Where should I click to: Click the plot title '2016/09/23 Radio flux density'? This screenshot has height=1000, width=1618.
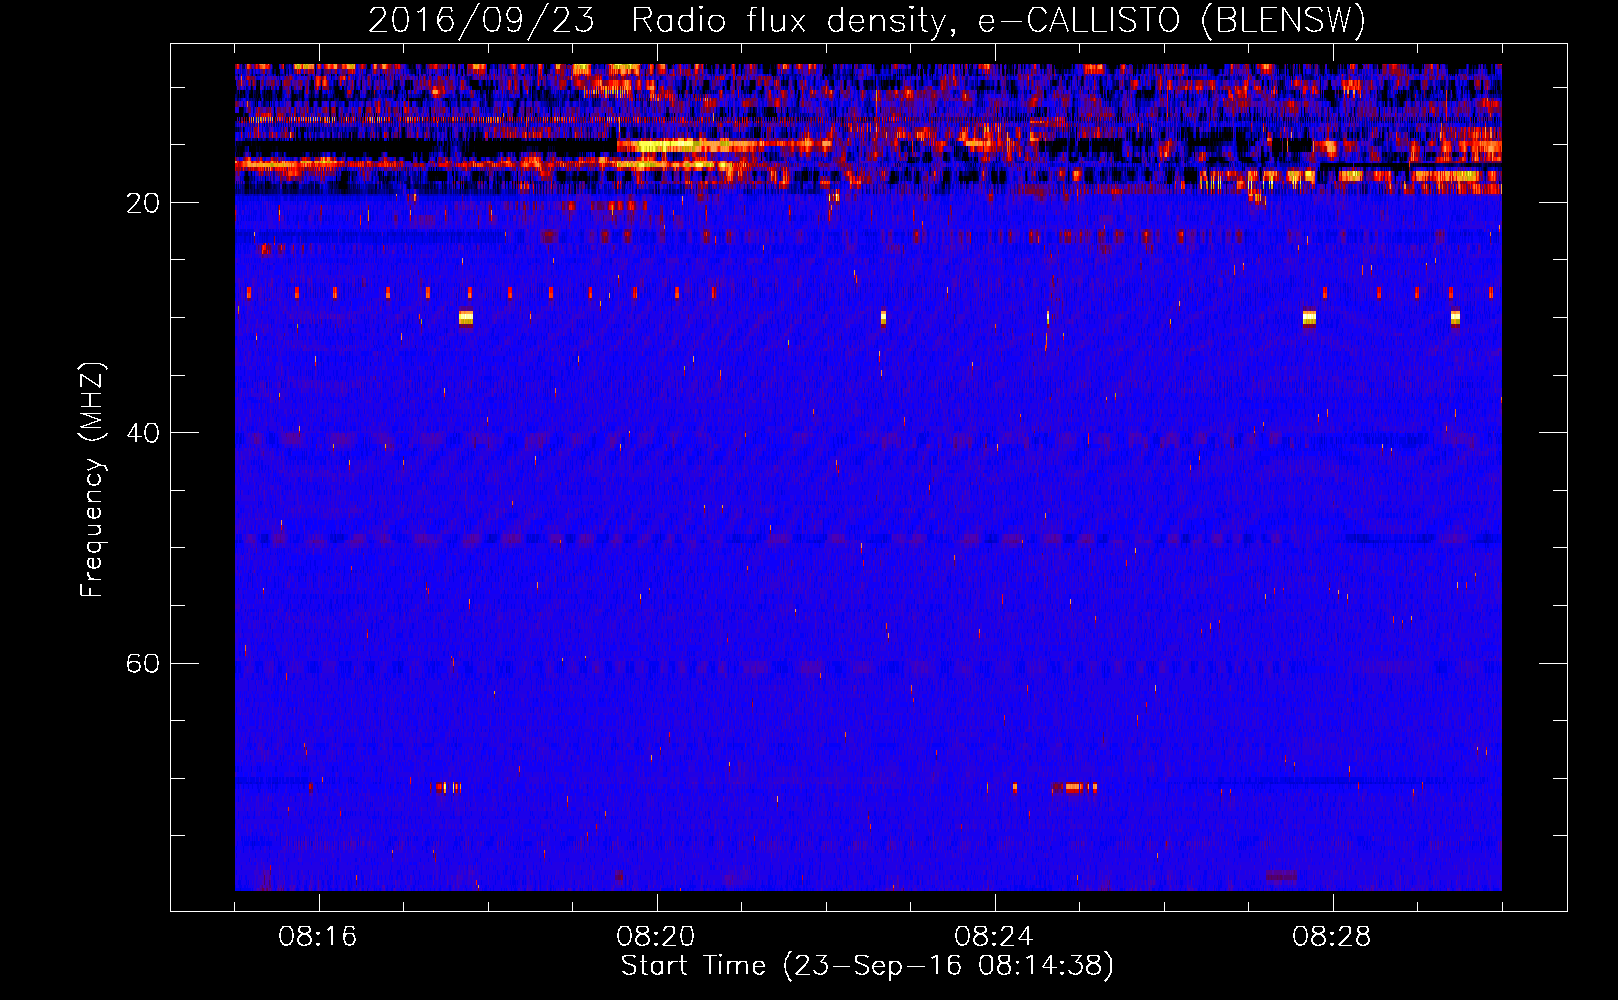[867, 20]
